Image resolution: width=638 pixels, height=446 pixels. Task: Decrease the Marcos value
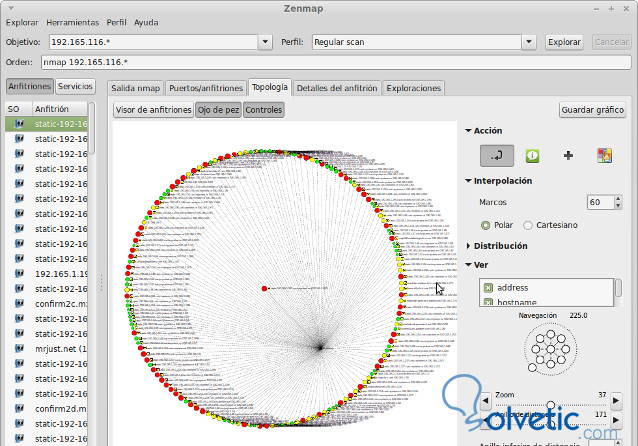(618, 206)
